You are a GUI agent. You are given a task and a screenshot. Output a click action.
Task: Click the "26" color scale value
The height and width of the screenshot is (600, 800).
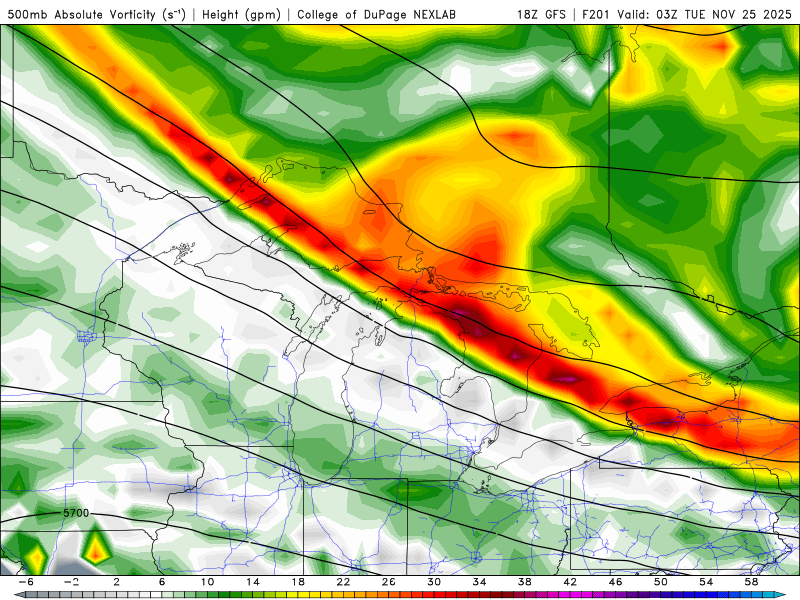tap(389, 582)
